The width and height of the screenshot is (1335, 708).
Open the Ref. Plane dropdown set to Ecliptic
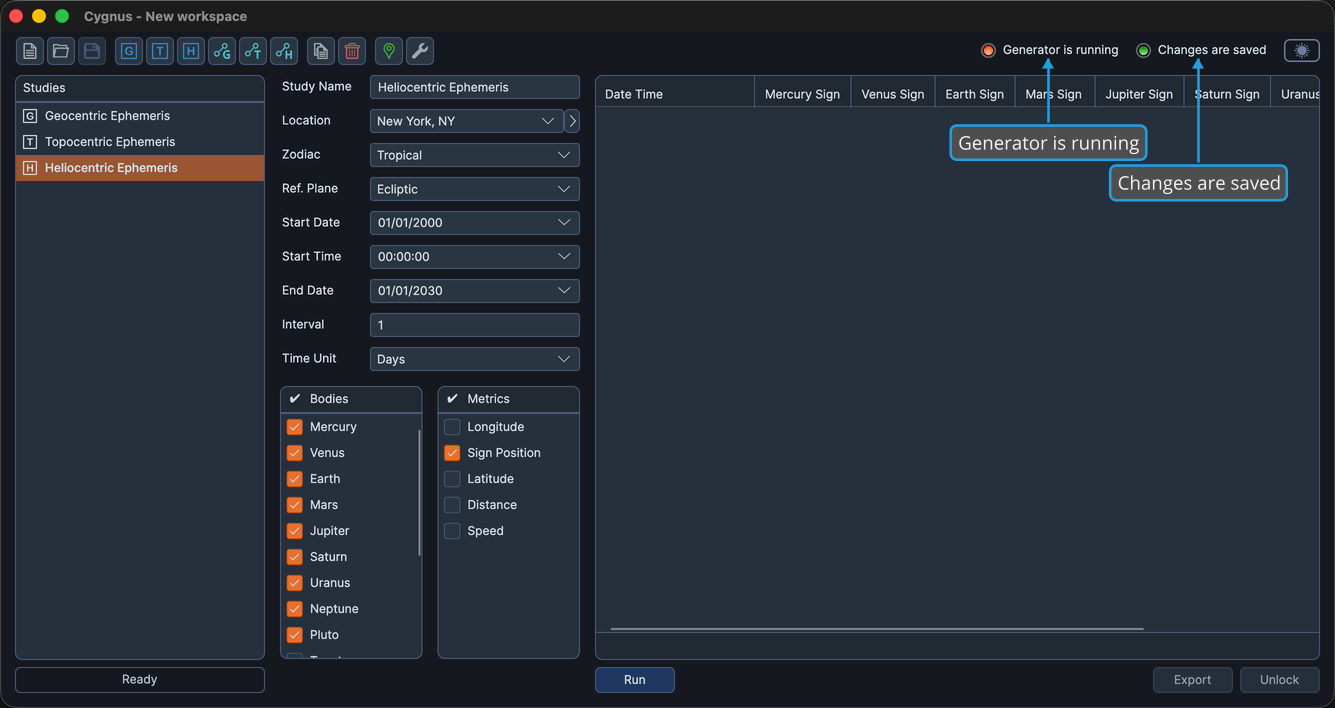point(475,189)
